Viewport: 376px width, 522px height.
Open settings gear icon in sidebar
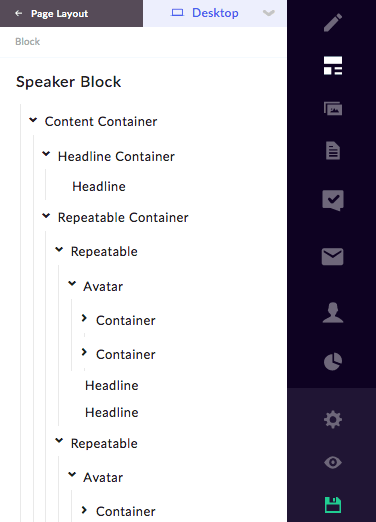[333, 419]
